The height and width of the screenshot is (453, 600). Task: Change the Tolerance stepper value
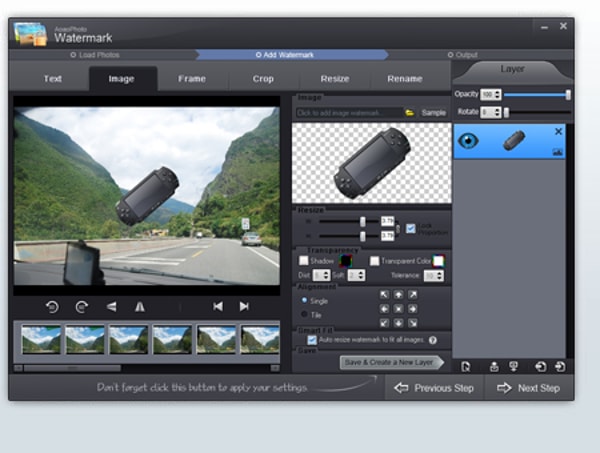click(440, 275)
